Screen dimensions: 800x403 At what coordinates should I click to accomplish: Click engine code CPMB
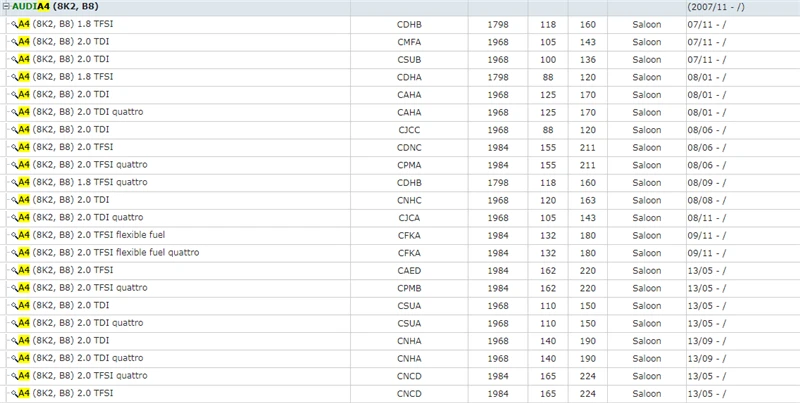point(409,288)
